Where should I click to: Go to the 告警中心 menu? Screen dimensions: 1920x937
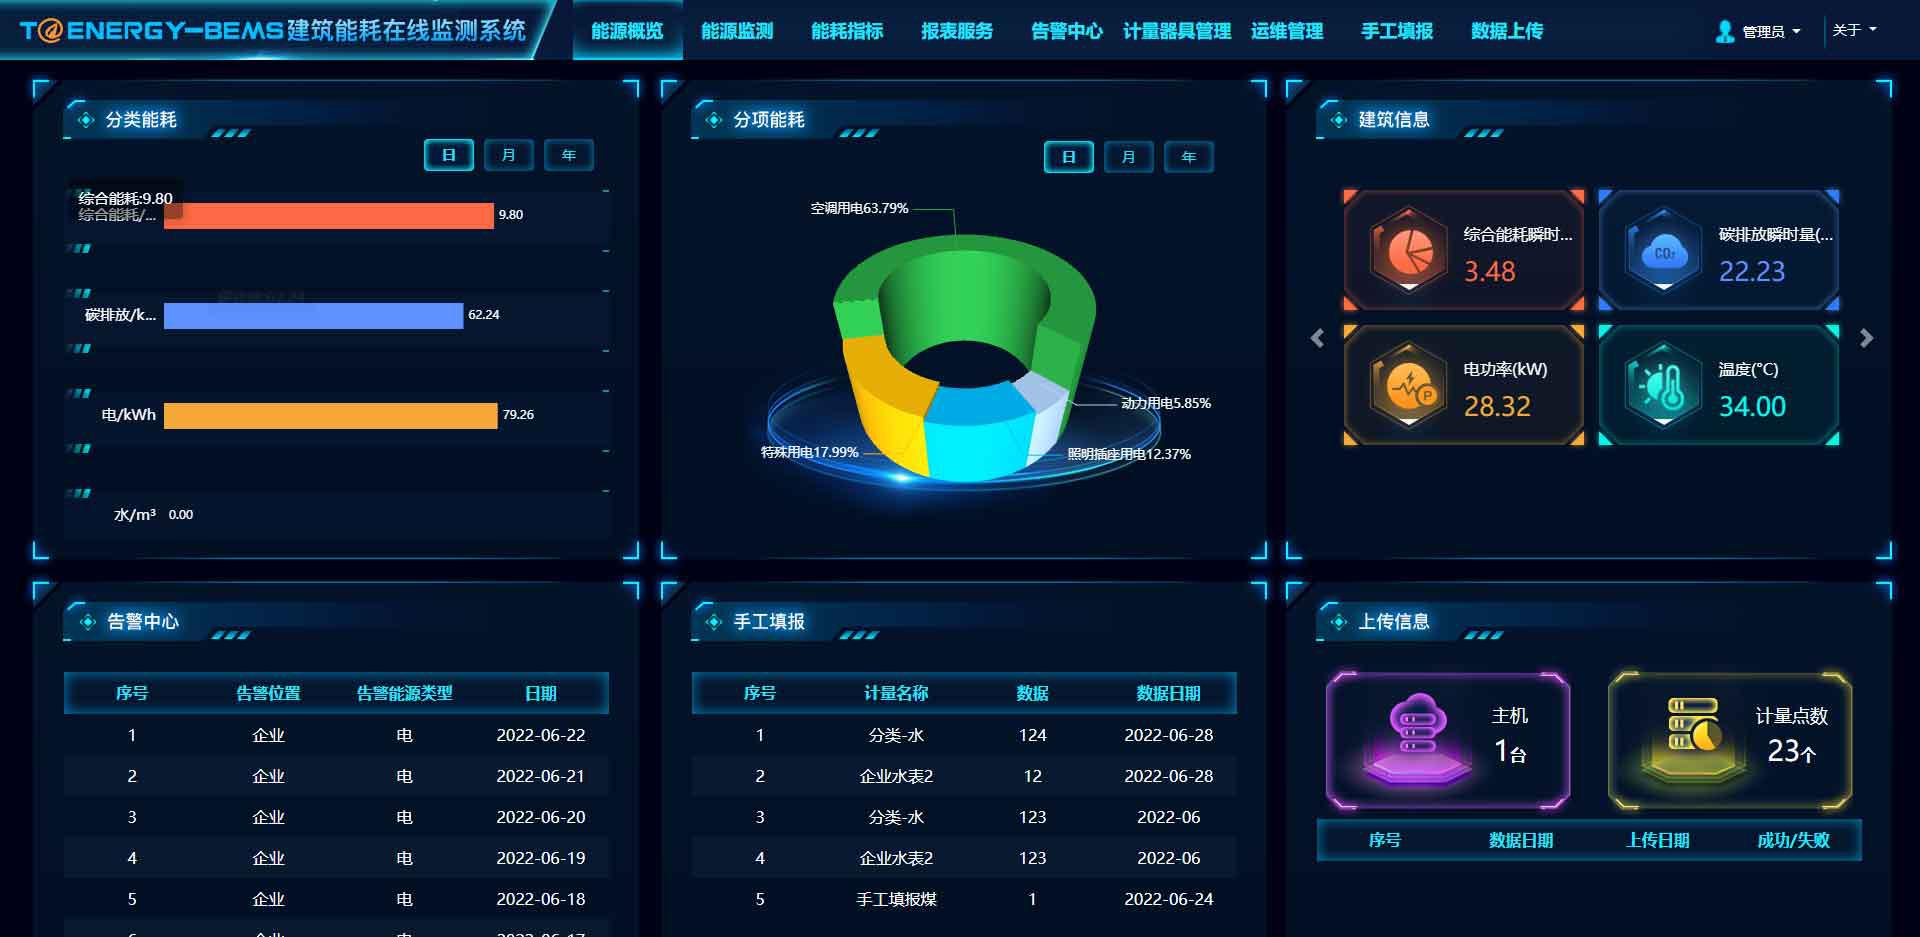pos(1066,31)
